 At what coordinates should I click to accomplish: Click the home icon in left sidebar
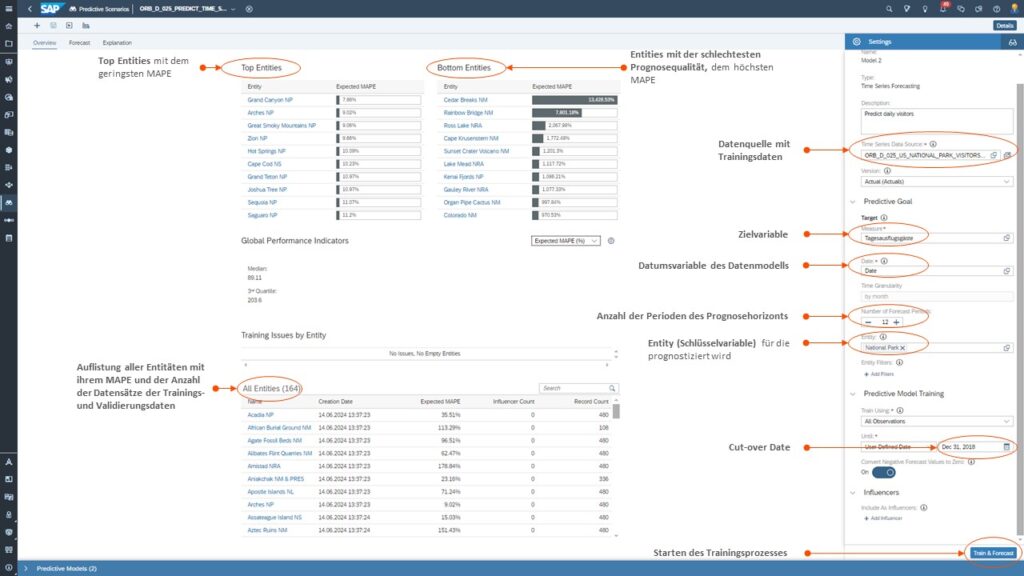pyautogui.click(x=8, y=25)
